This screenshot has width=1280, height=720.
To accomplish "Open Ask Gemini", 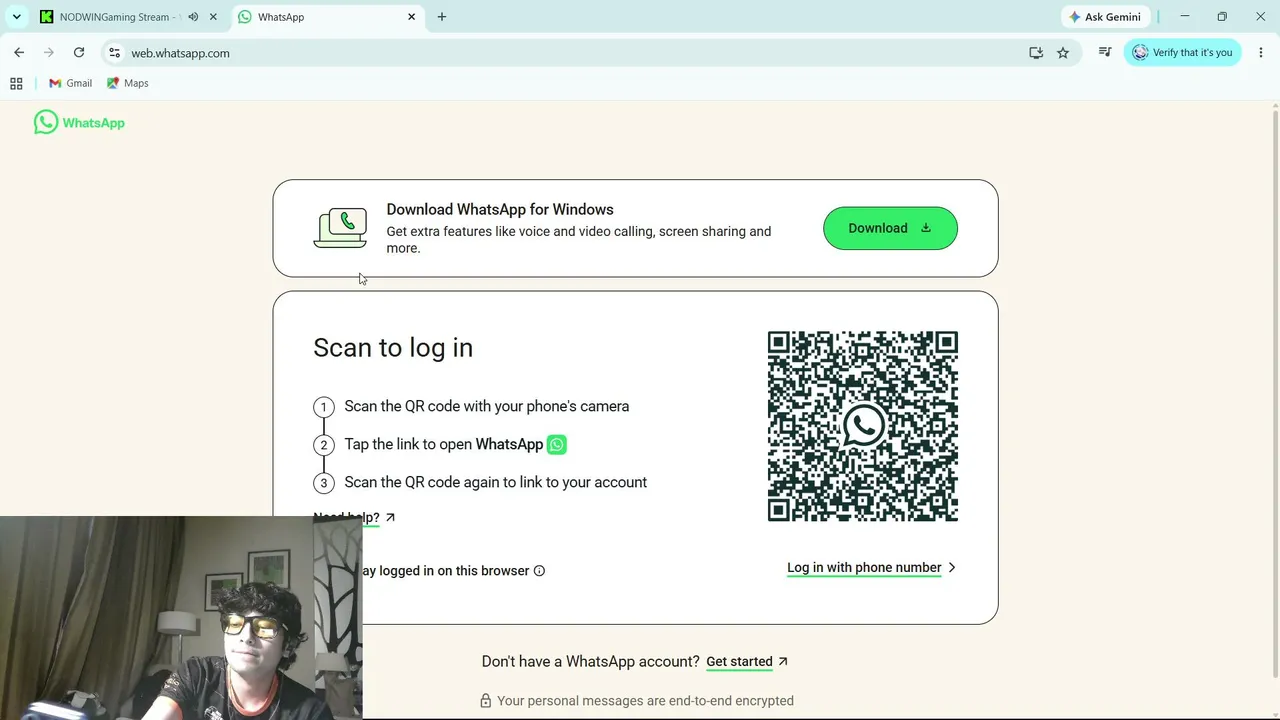I will click(x=1105, y=17).
